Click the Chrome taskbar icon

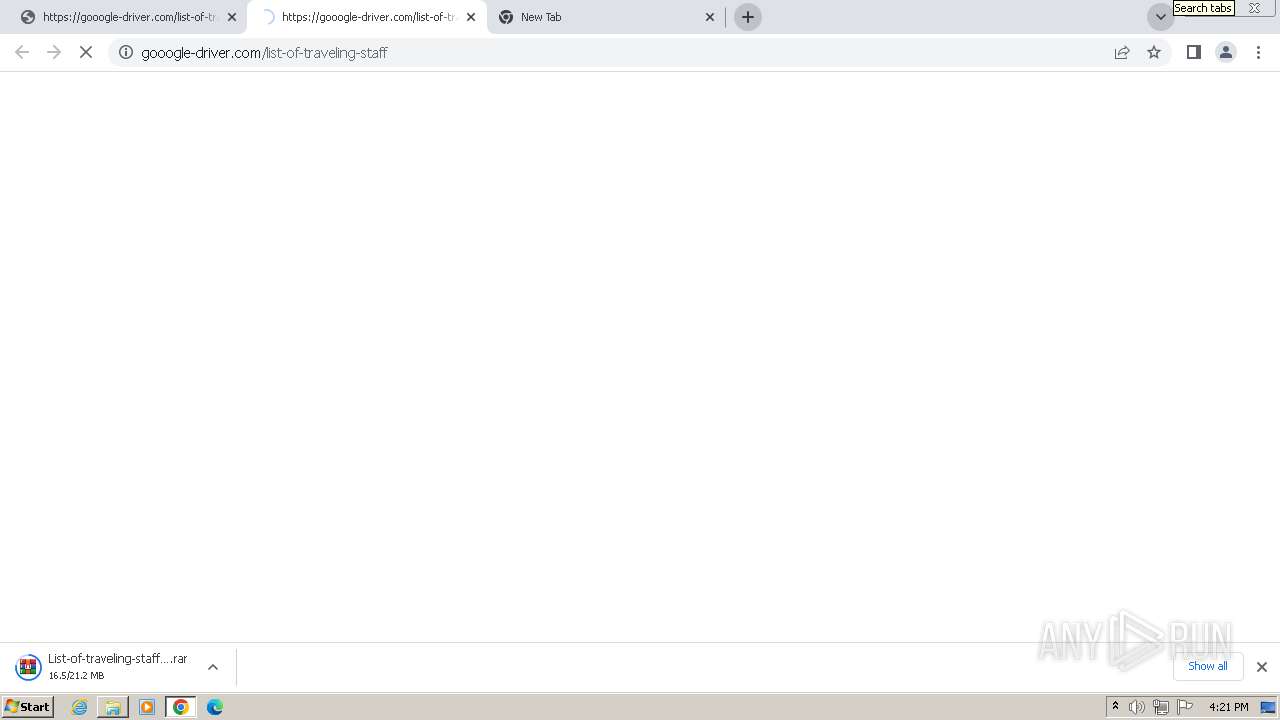coord(181,707)
